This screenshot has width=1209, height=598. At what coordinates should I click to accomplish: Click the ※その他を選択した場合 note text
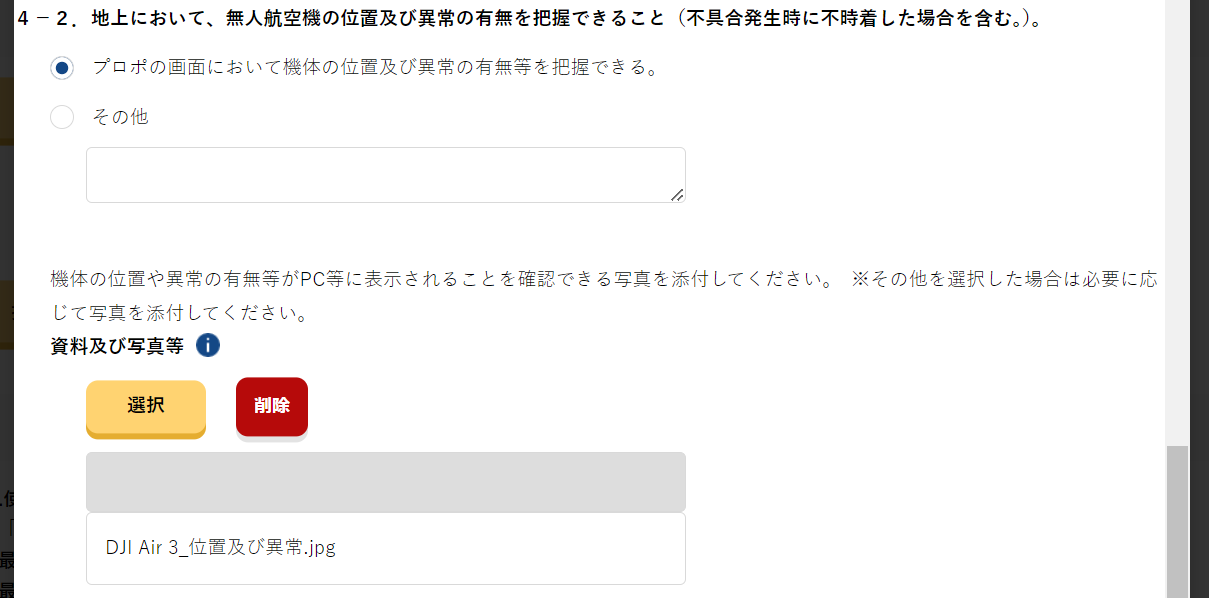point(1000,279)
